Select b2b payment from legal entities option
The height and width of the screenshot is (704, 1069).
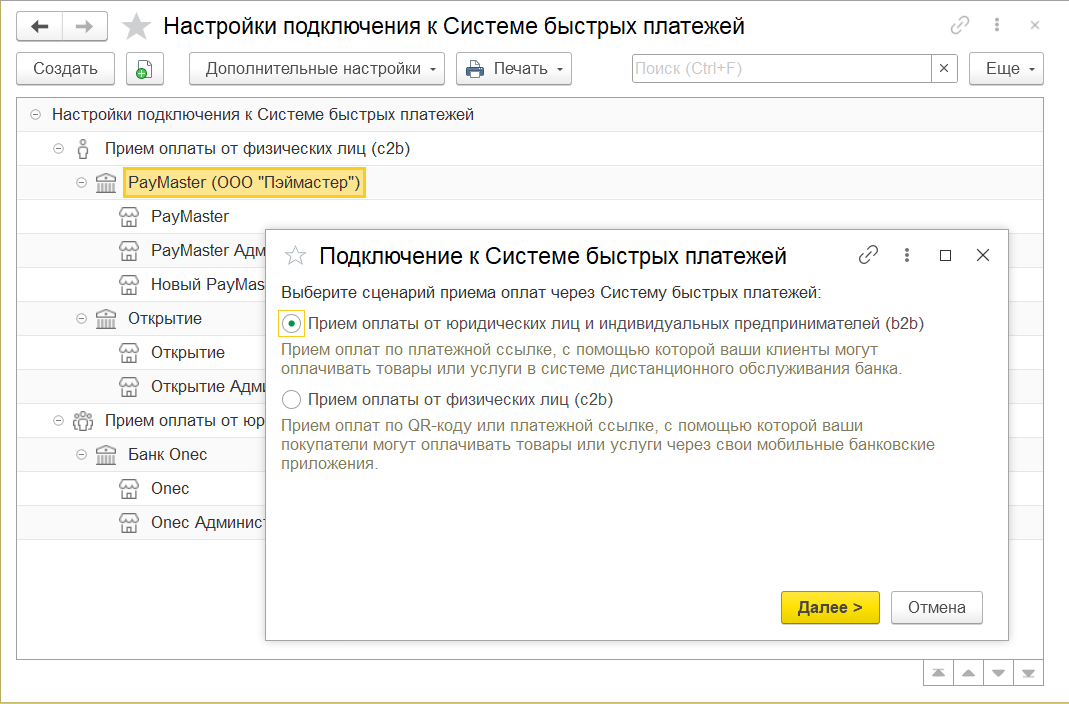tap(292, 323)
